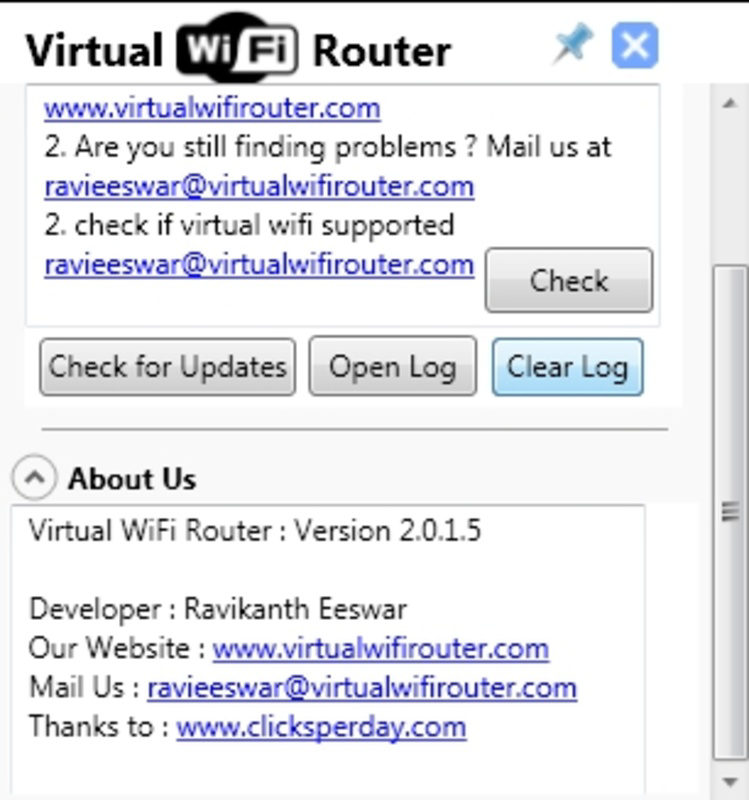Image resolution: width=749 pixels, height=800 pixels.
Task: Click the 'Version 2.0.1.5' text line
Action: coord(255,531)
